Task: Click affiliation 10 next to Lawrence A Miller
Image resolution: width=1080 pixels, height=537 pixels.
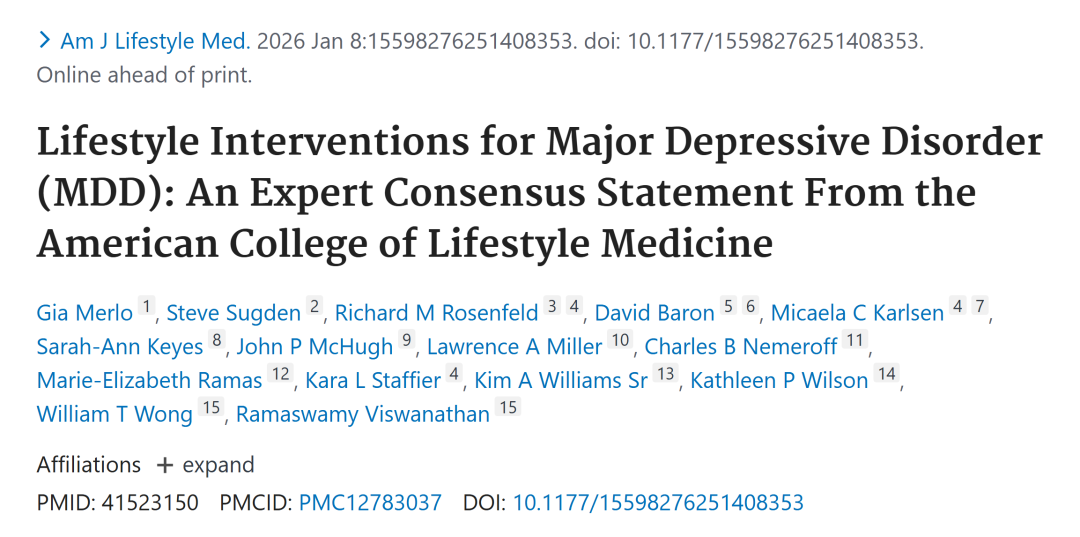Action: [x=620, y=341]
